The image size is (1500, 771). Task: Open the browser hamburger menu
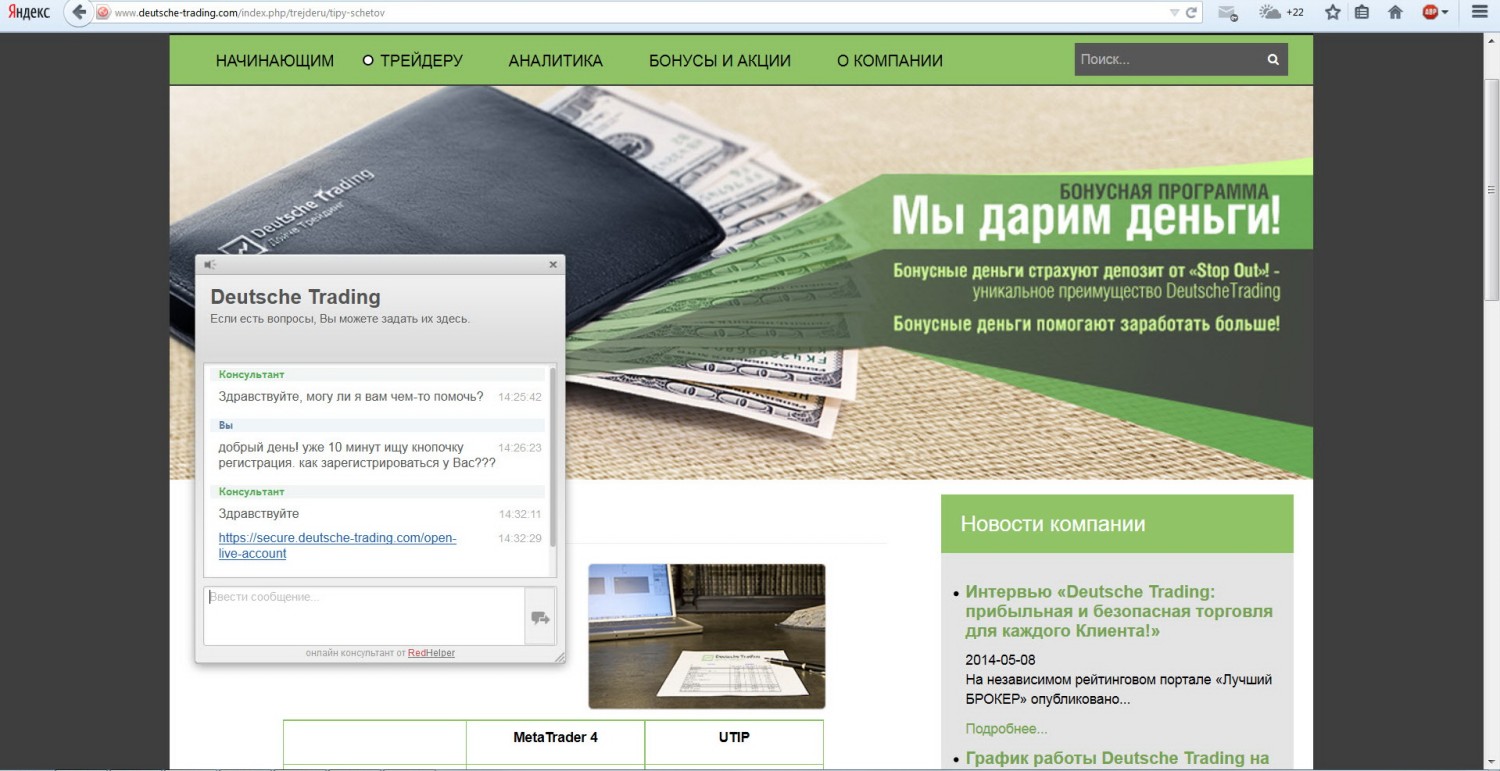tap(1480, 13)
